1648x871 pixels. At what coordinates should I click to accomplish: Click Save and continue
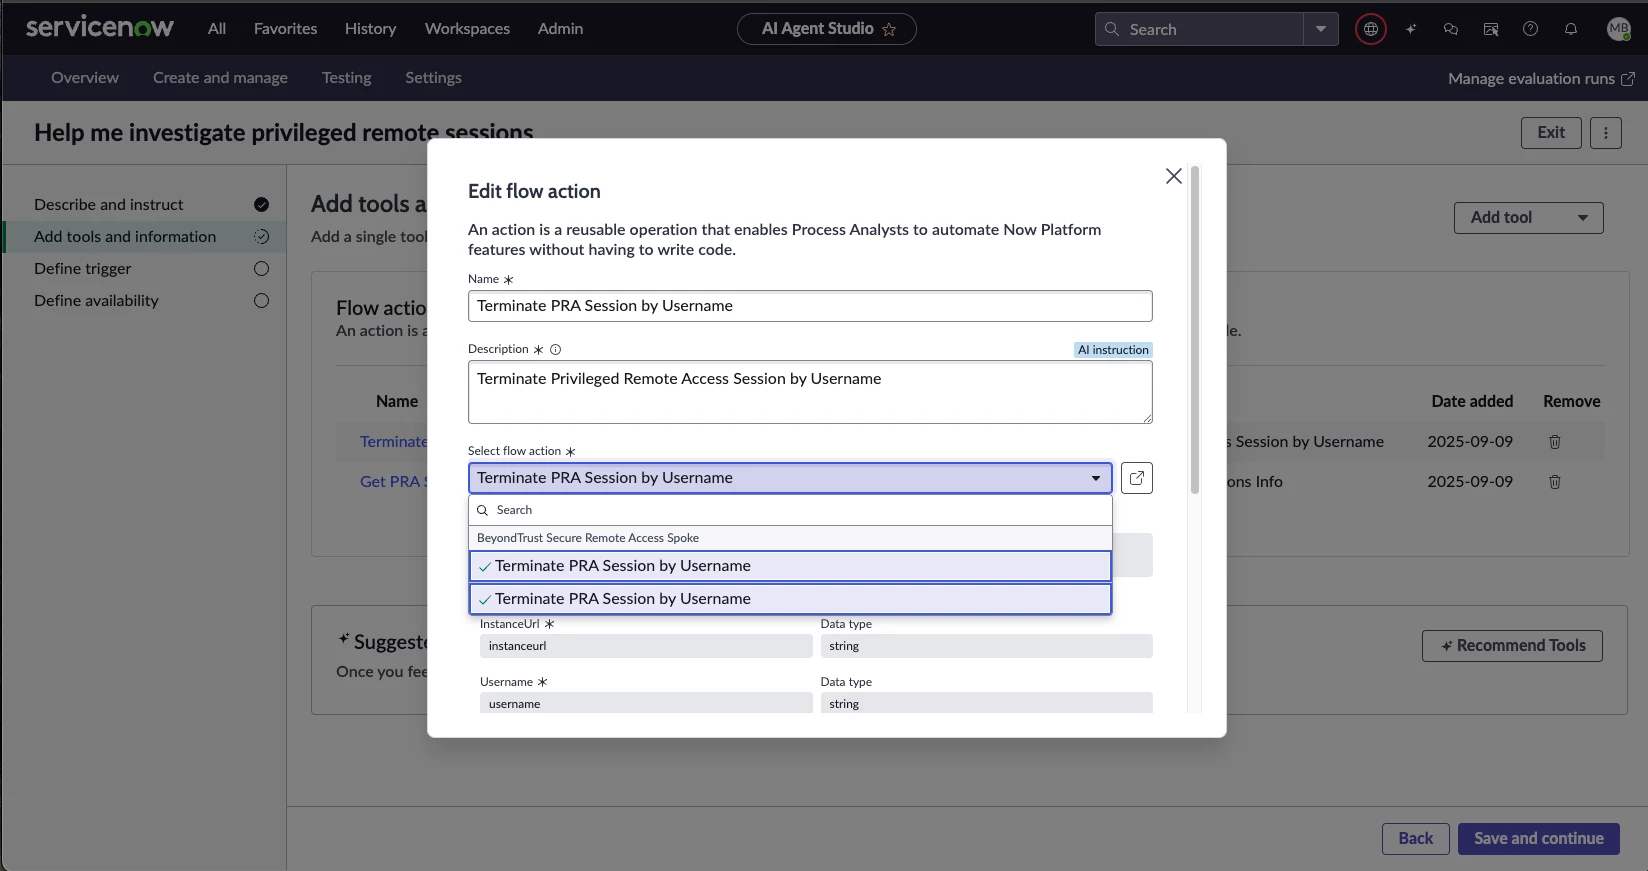1538,839
